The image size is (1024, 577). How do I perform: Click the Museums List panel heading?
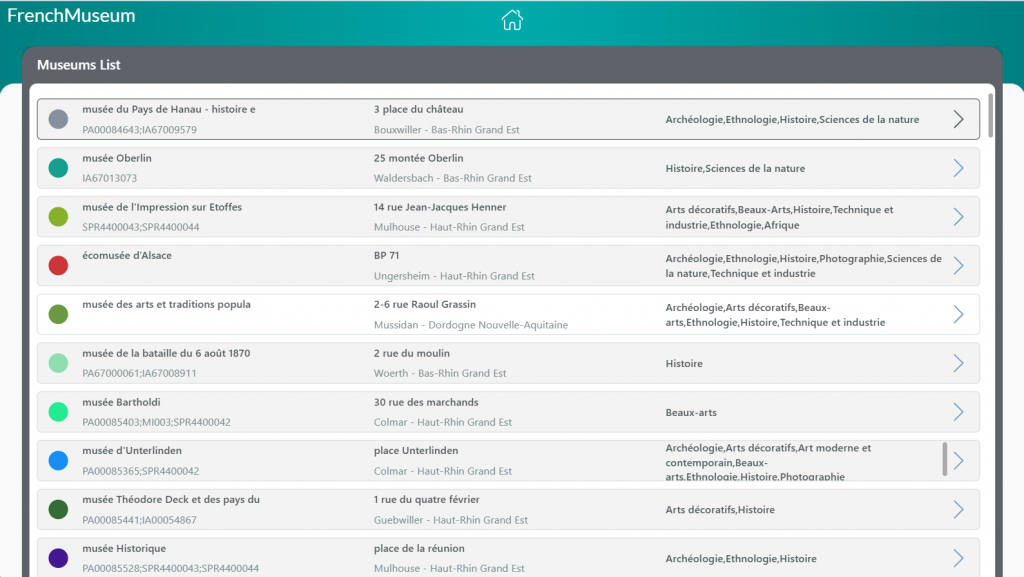coord(79,65)
